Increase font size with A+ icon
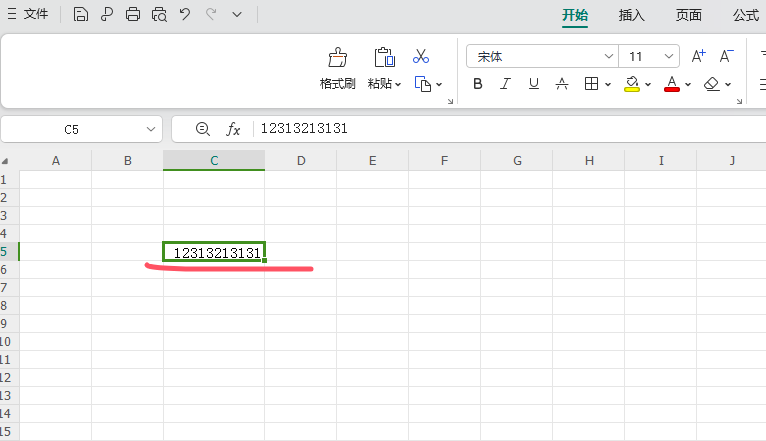Screen dimensions: 766x441 coord(699,56)
